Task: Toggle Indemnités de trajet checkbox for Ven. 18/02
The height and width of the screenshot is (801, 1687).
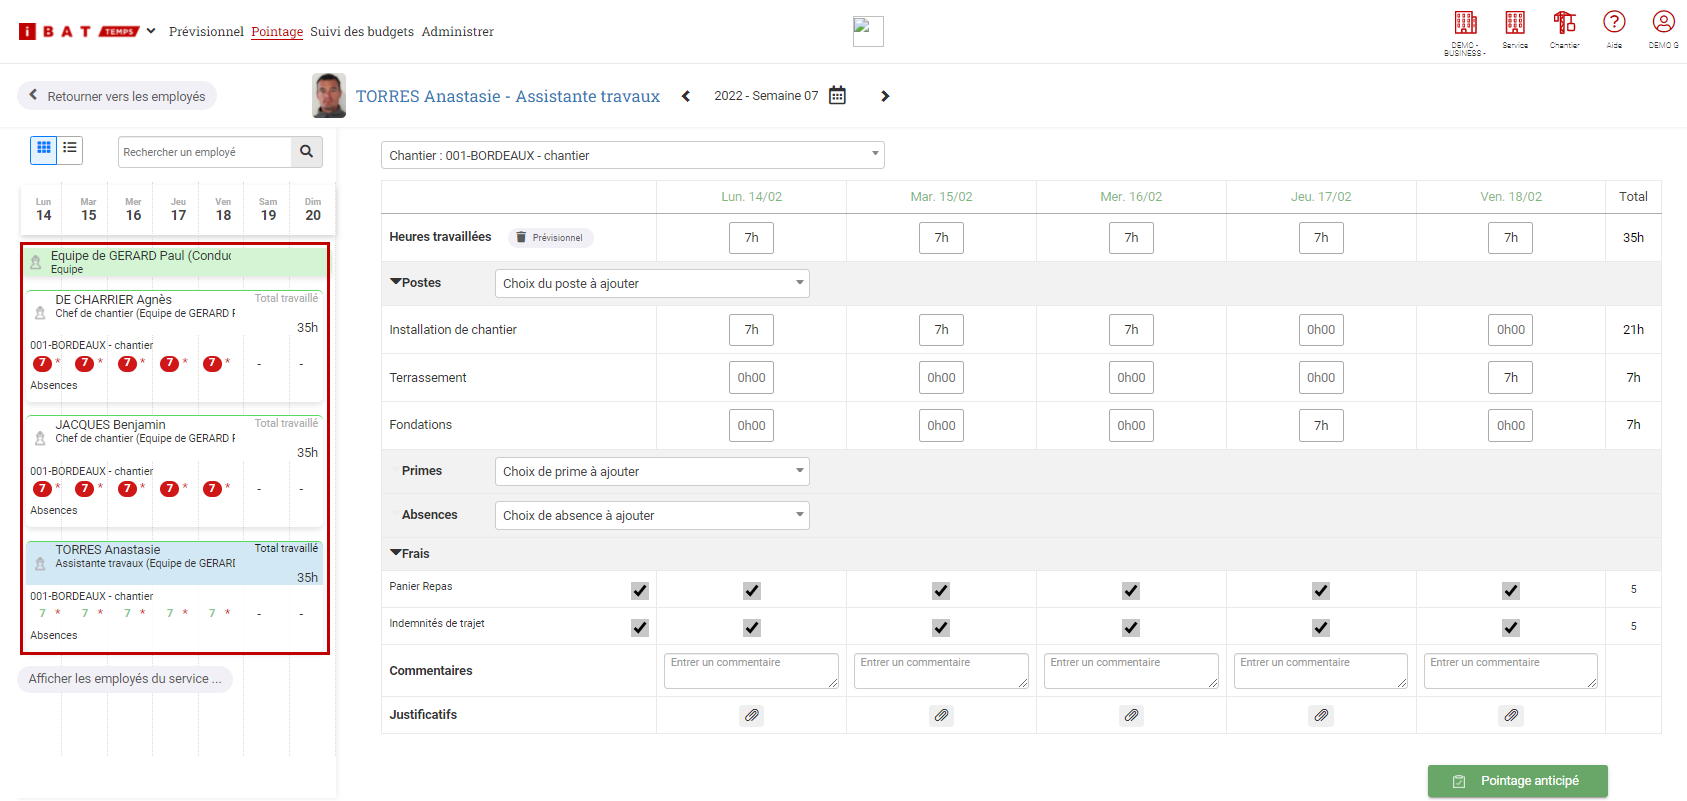Action: [x=1511, y=628]
